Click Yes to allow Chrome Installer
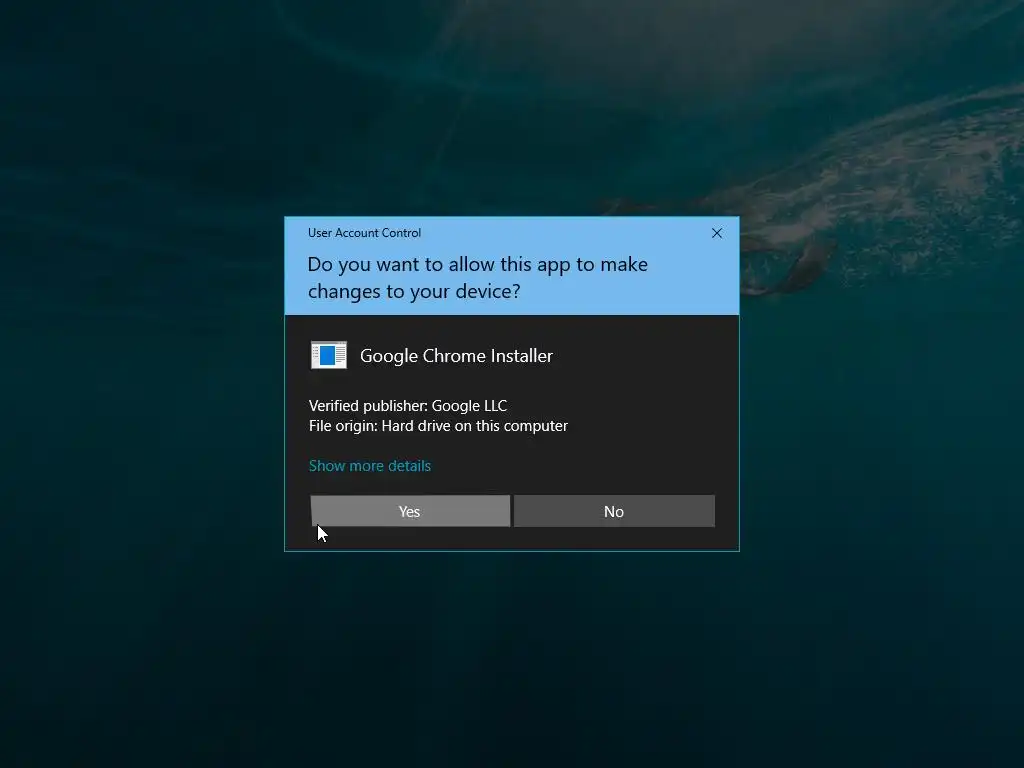This screenshot has height=768, width=1024. point(410,511)
